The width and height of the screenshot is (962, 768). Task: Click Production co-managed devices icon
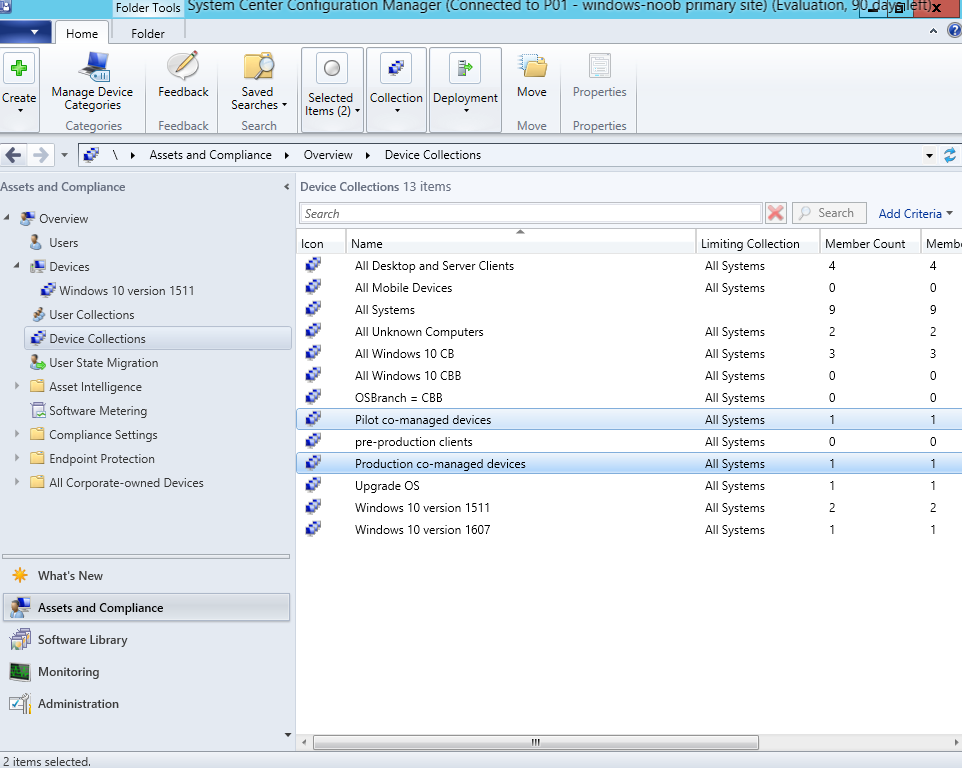coord(314,463)
